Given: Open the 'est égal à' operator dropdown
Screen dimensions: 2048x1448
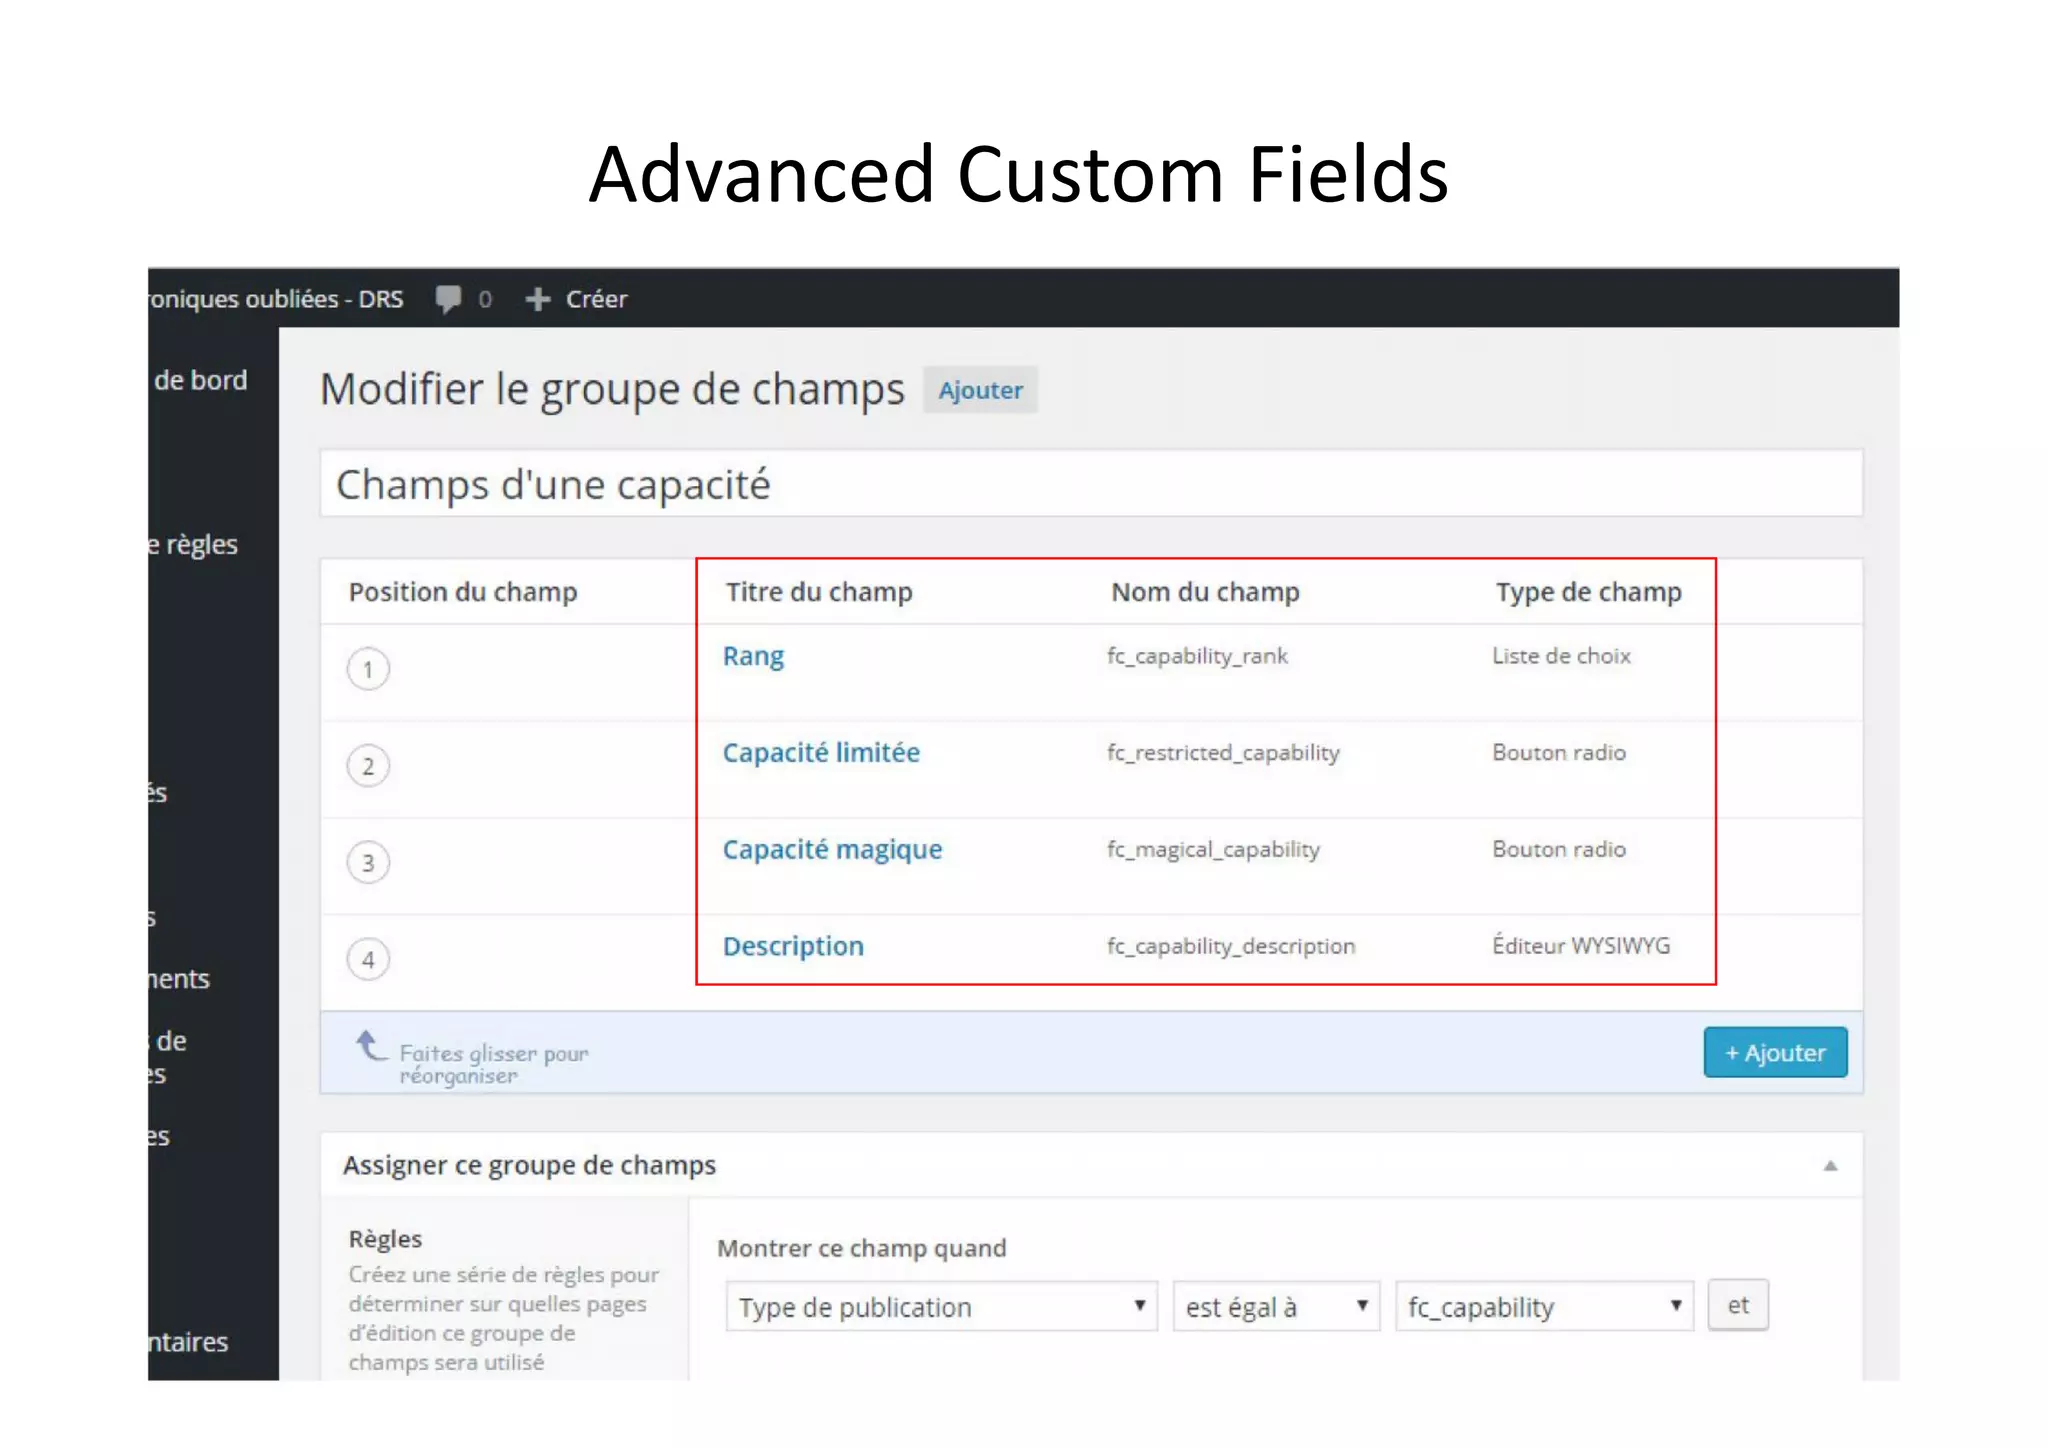Looking at the screenshot, I should (x=1276, y=1306).
